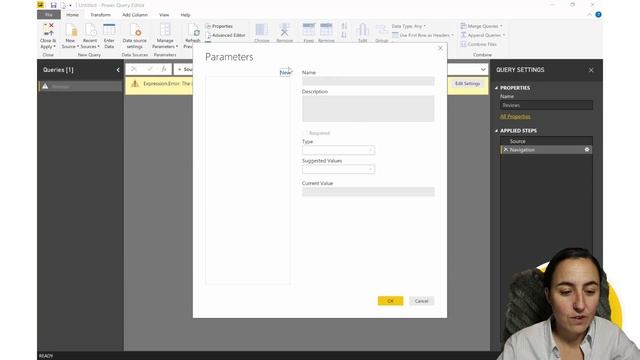Click the Remove Columns icon

click(284, 30)
